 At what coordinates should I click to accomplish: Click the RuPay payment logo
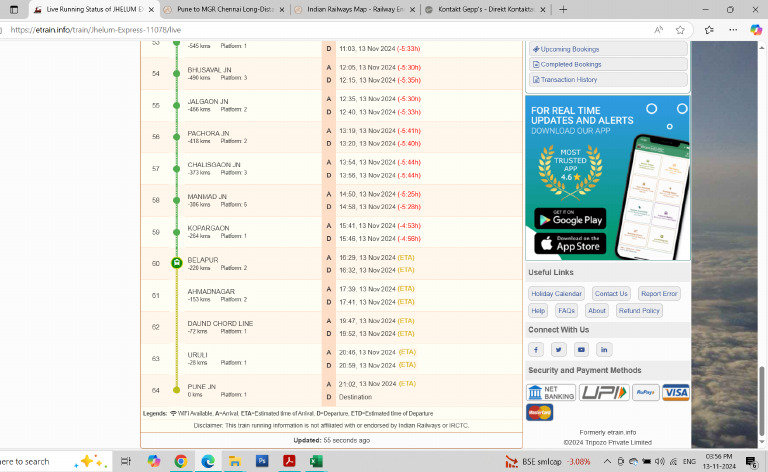tap(646, 392)
